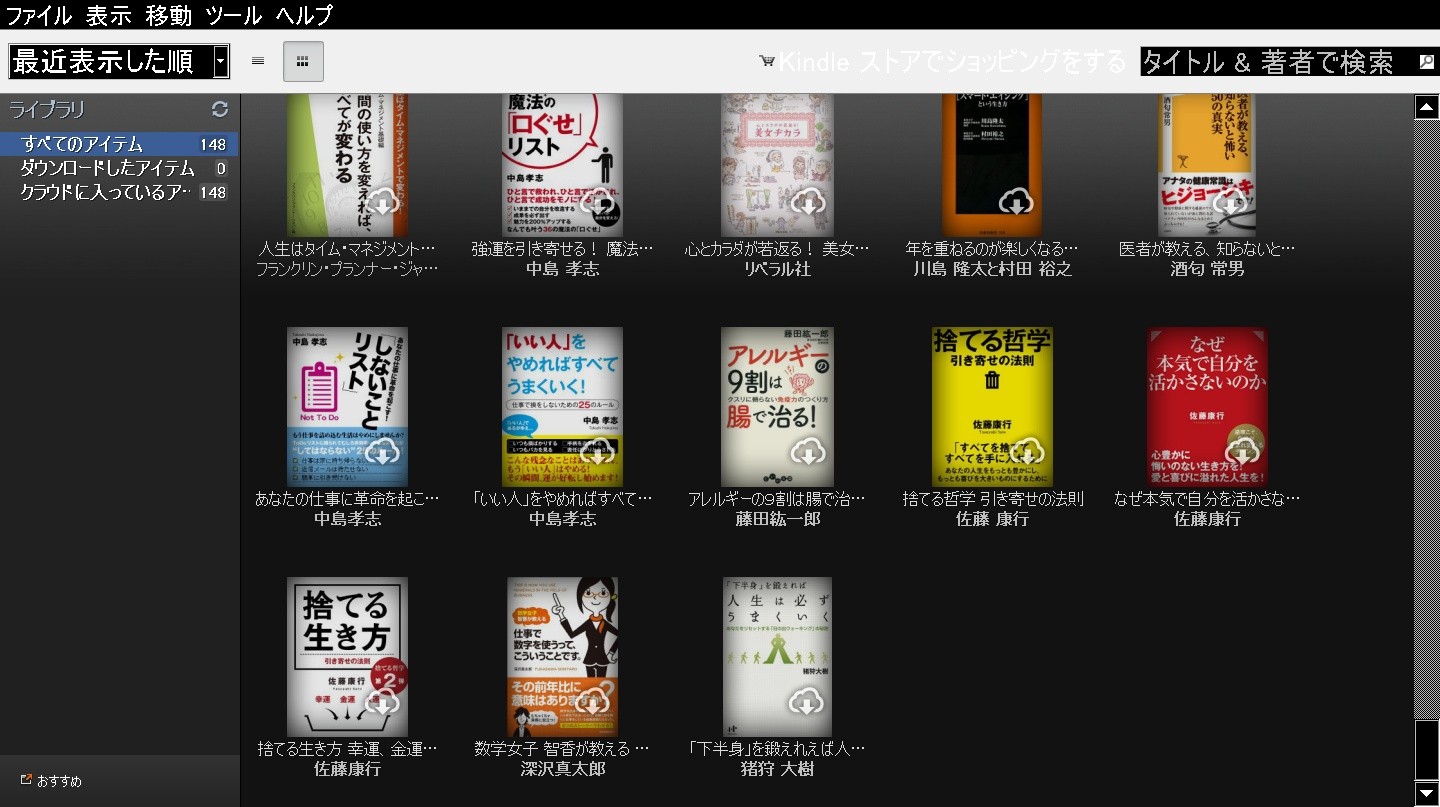Switch to list view layout
The width and height of the screenshot is (1440, 807).
click(x=258, y=61)
